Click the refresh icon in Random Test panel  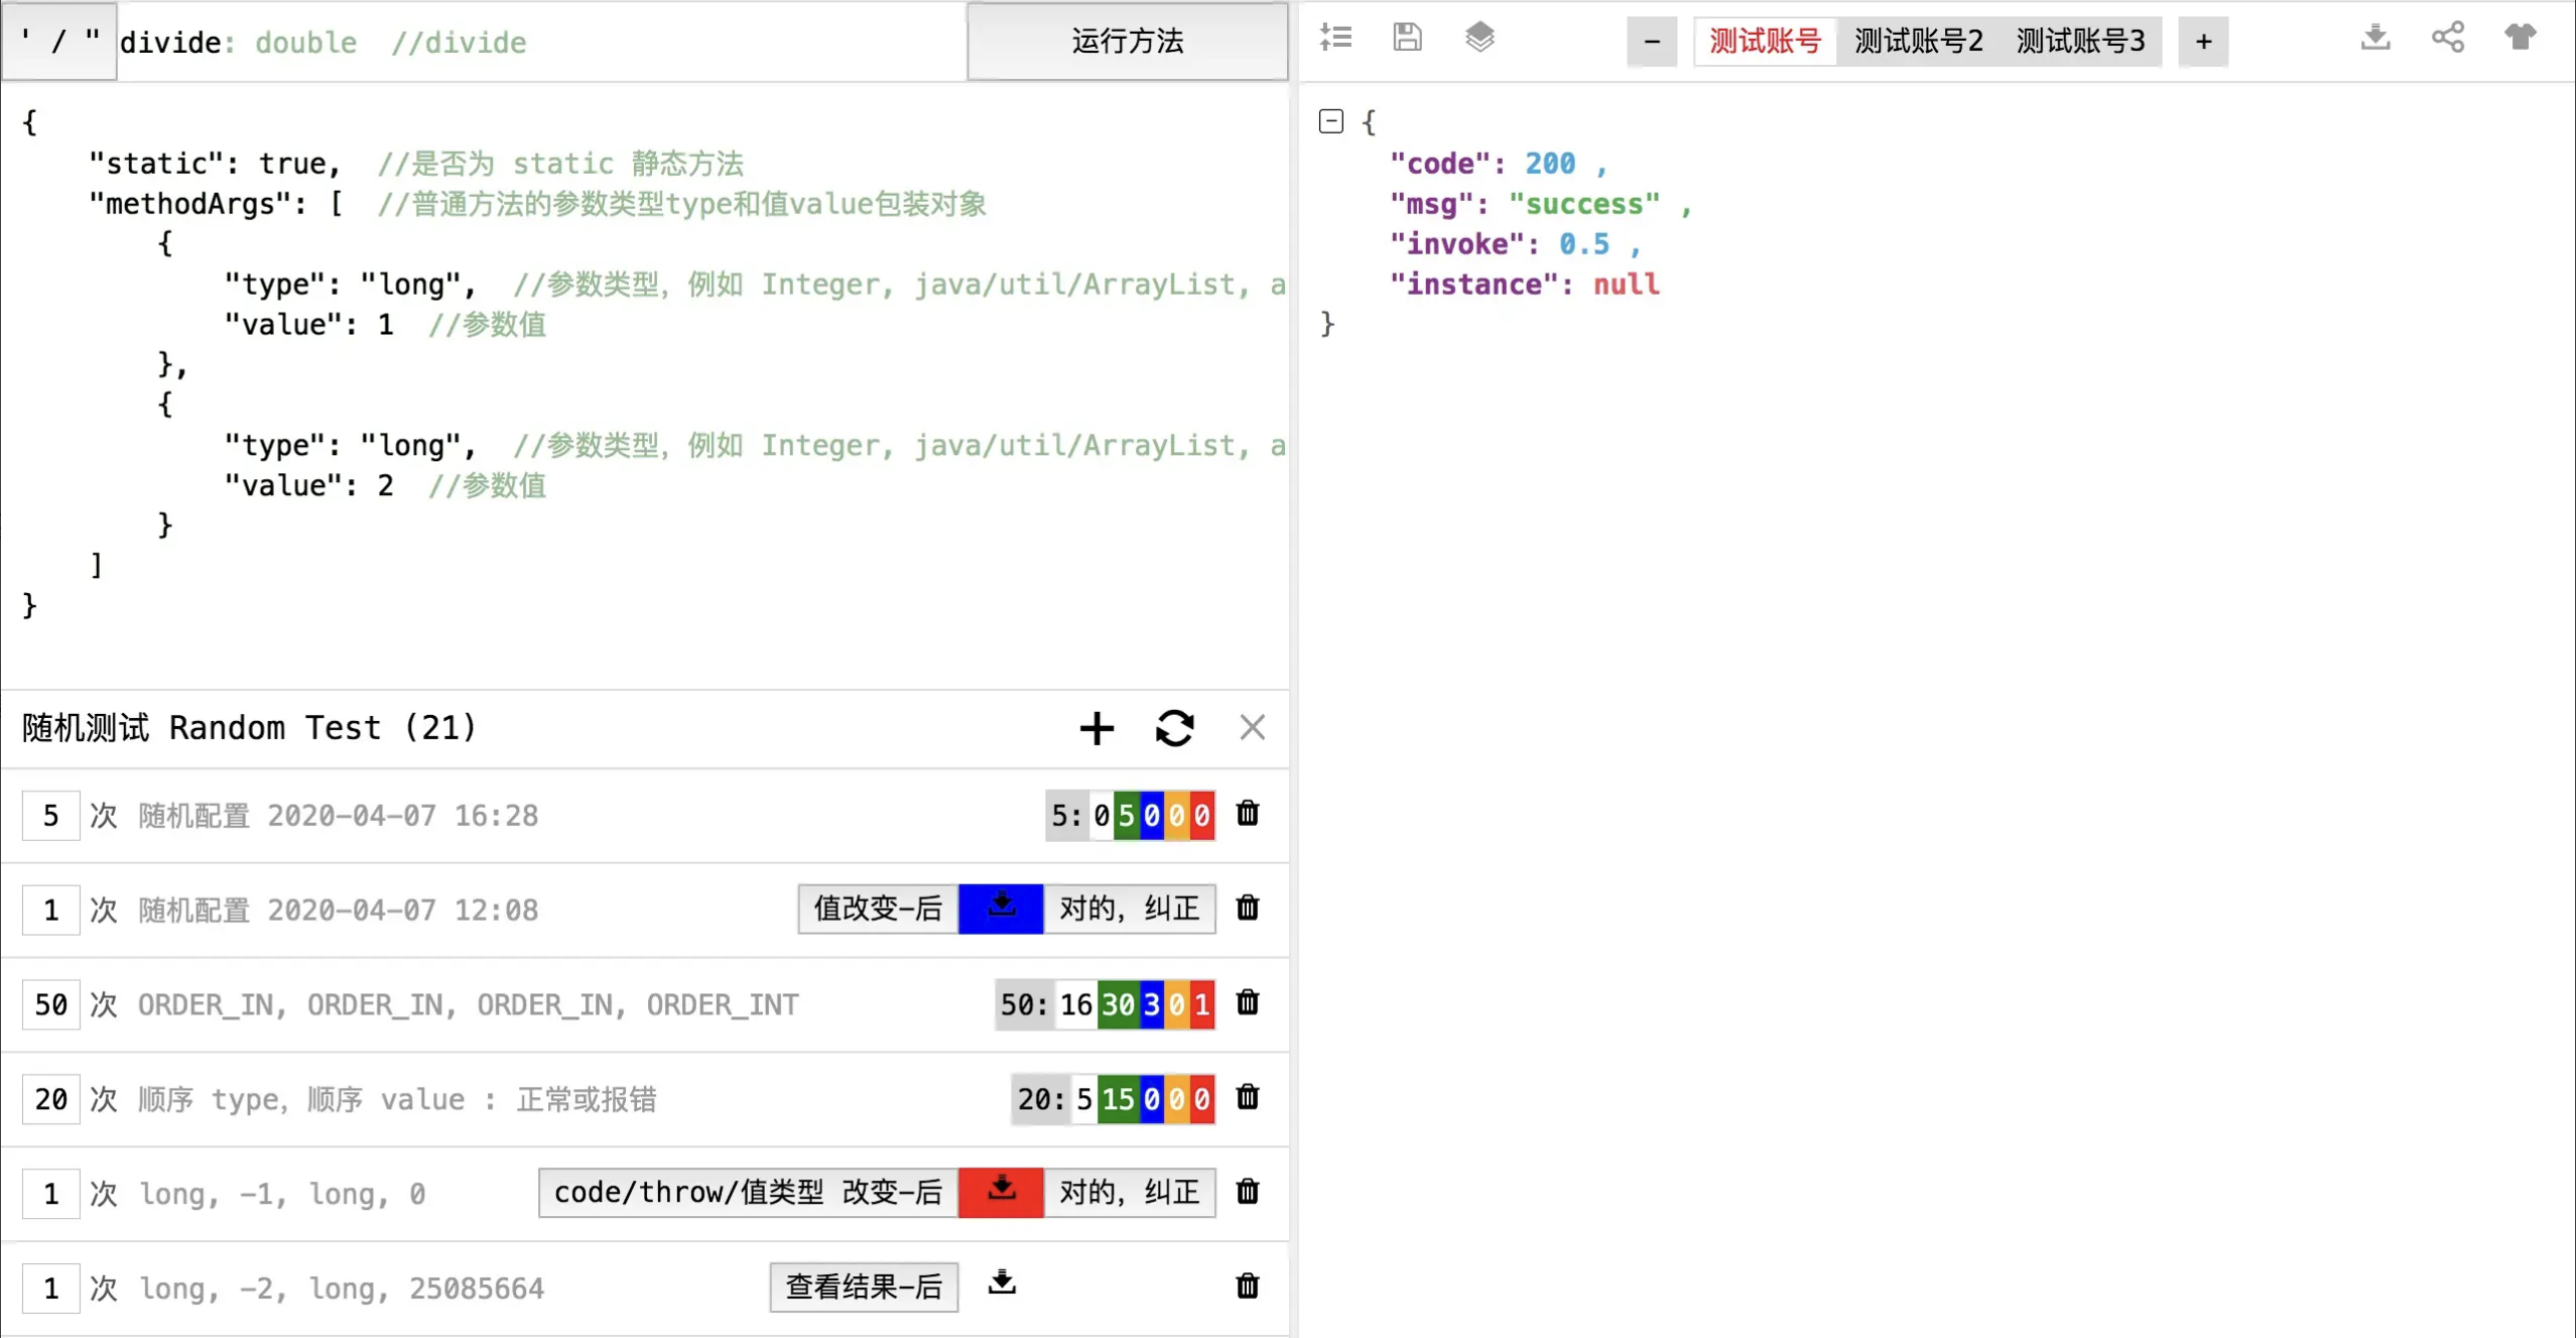click(x=1175, y=728)
